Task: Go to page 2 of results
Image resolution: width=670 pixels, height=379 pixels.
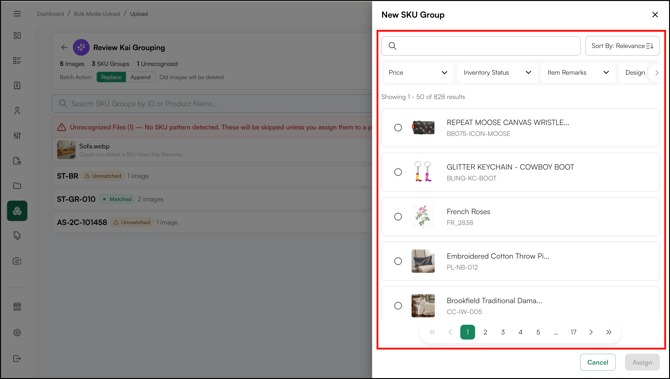Action: click(x=485, y=332)
